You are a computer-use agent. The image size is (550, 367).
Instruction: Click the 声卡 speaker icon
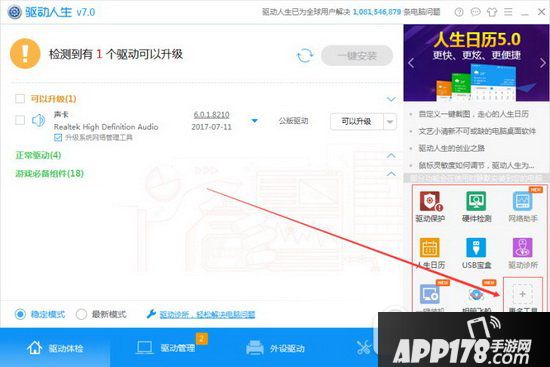tap(38, 120)
